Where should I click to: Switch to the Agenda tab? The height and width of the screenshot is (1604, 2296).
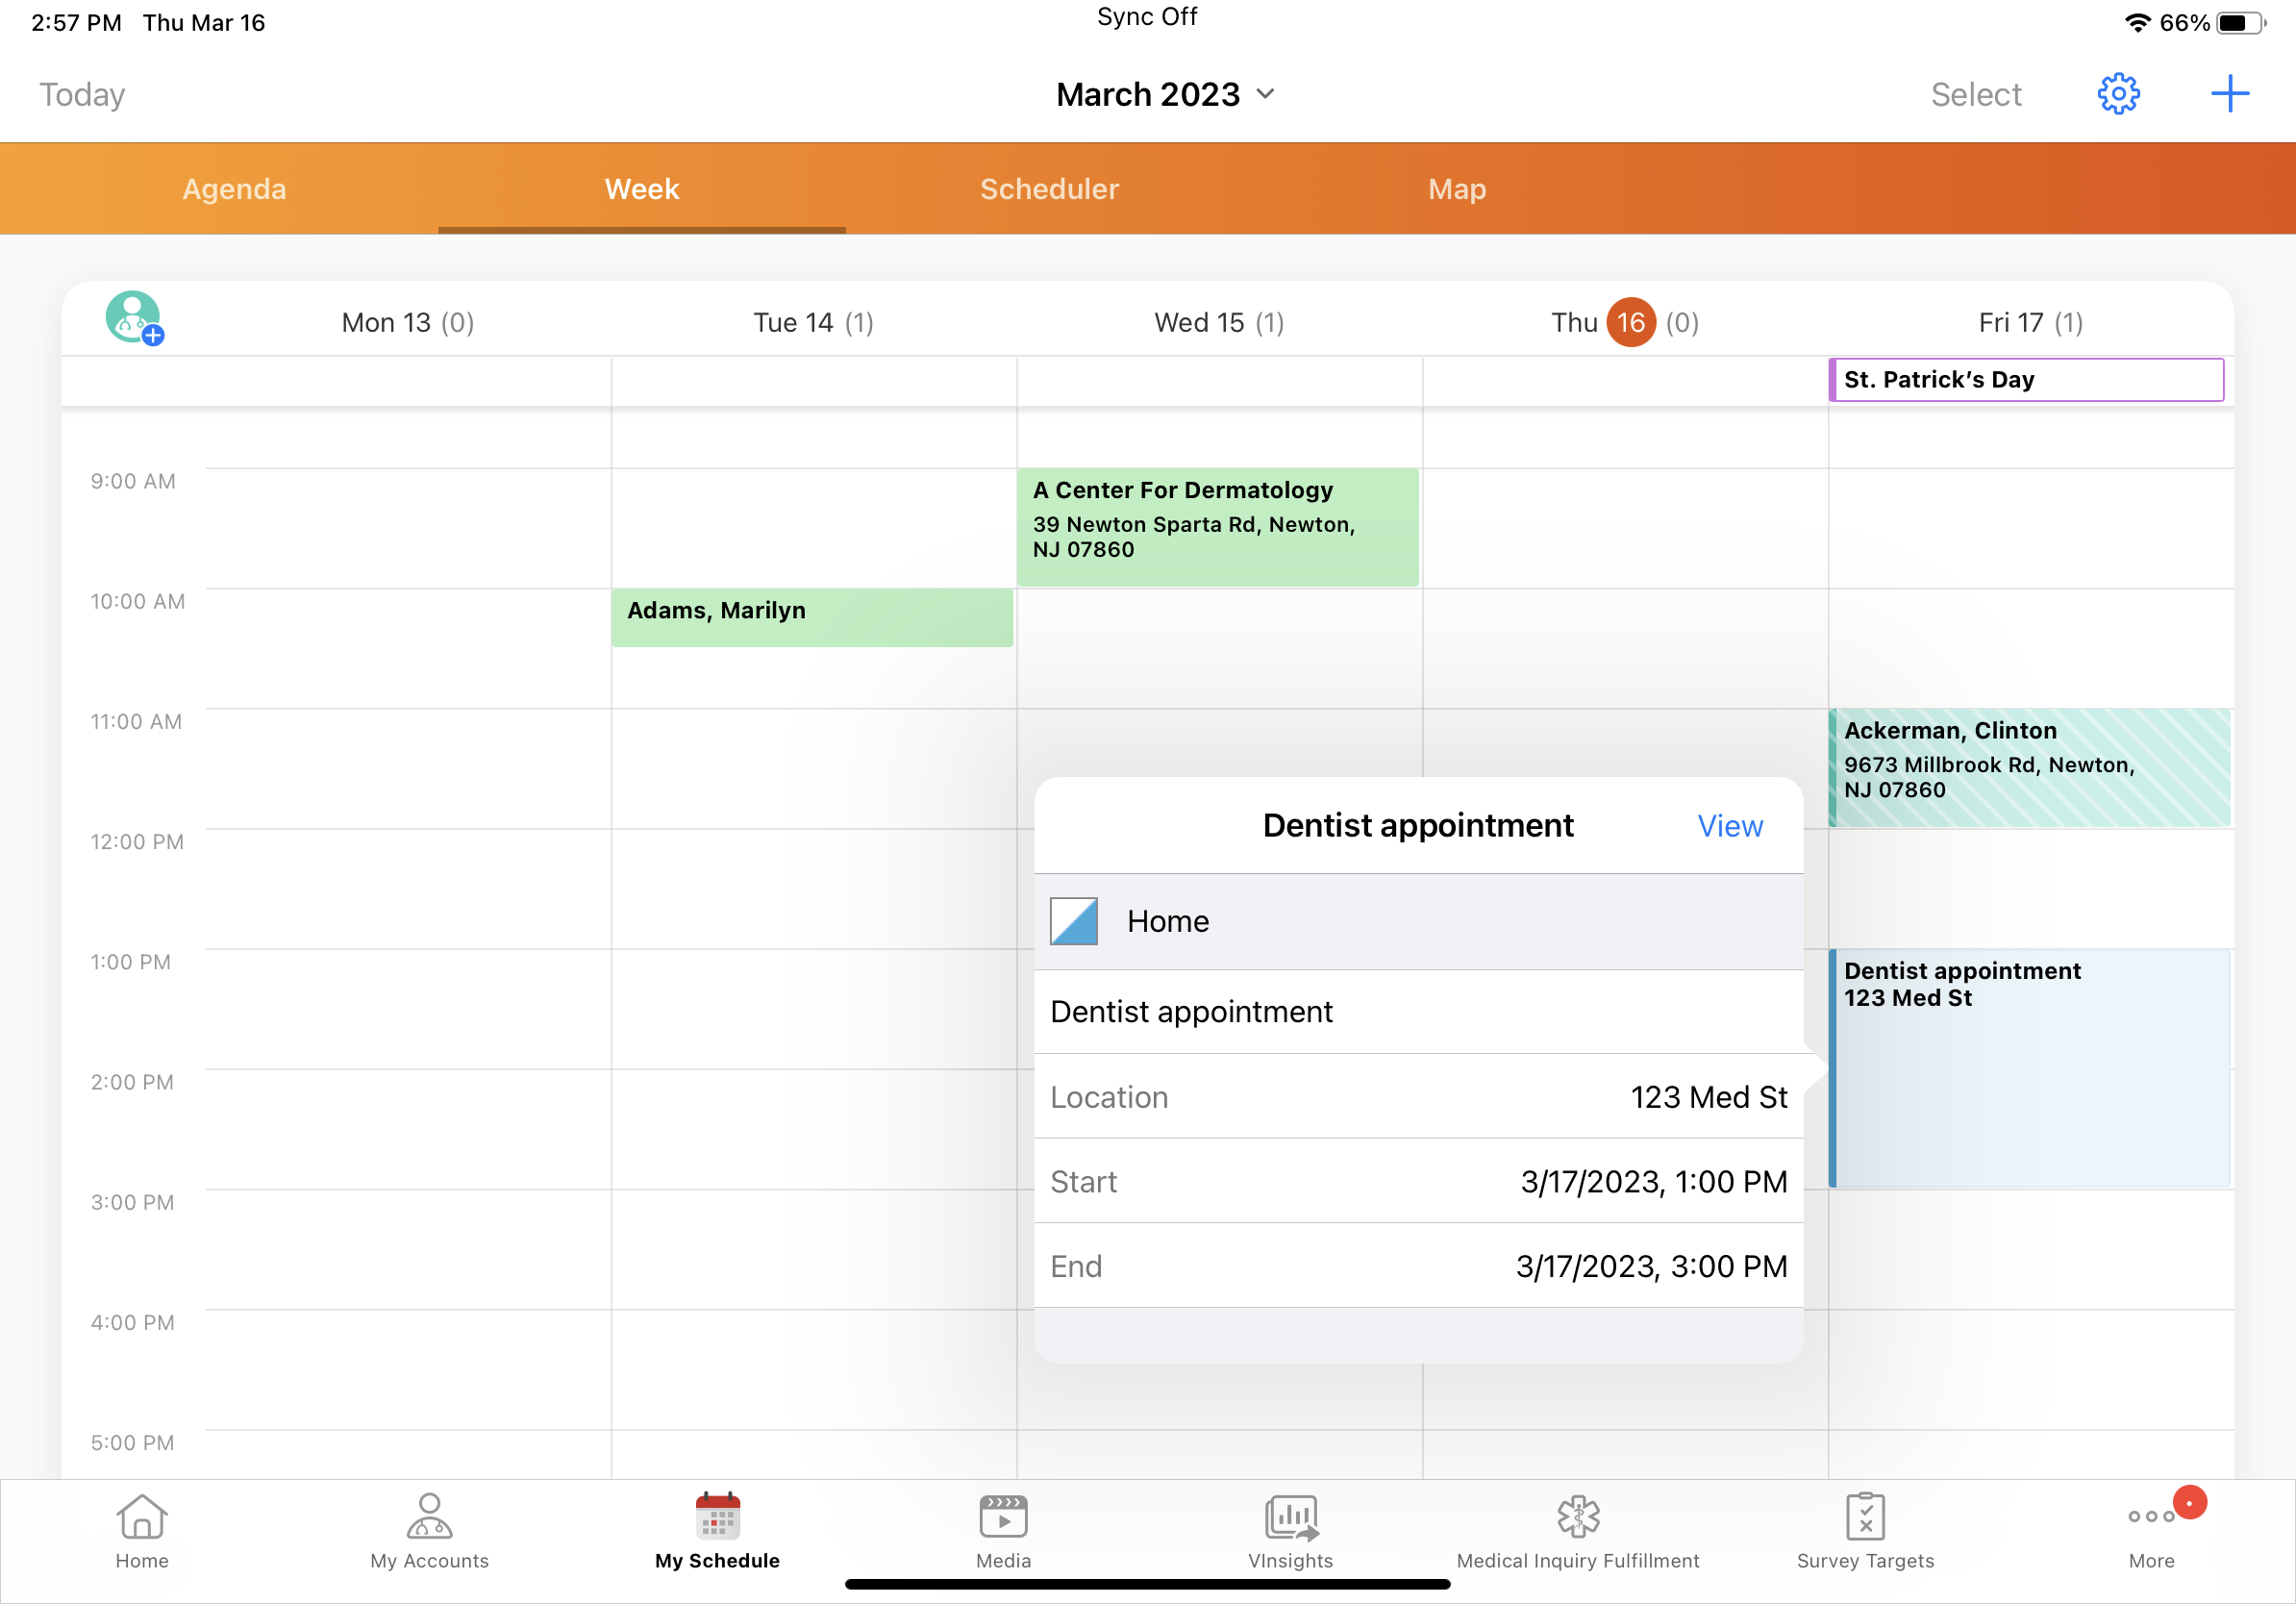point(234,189)
